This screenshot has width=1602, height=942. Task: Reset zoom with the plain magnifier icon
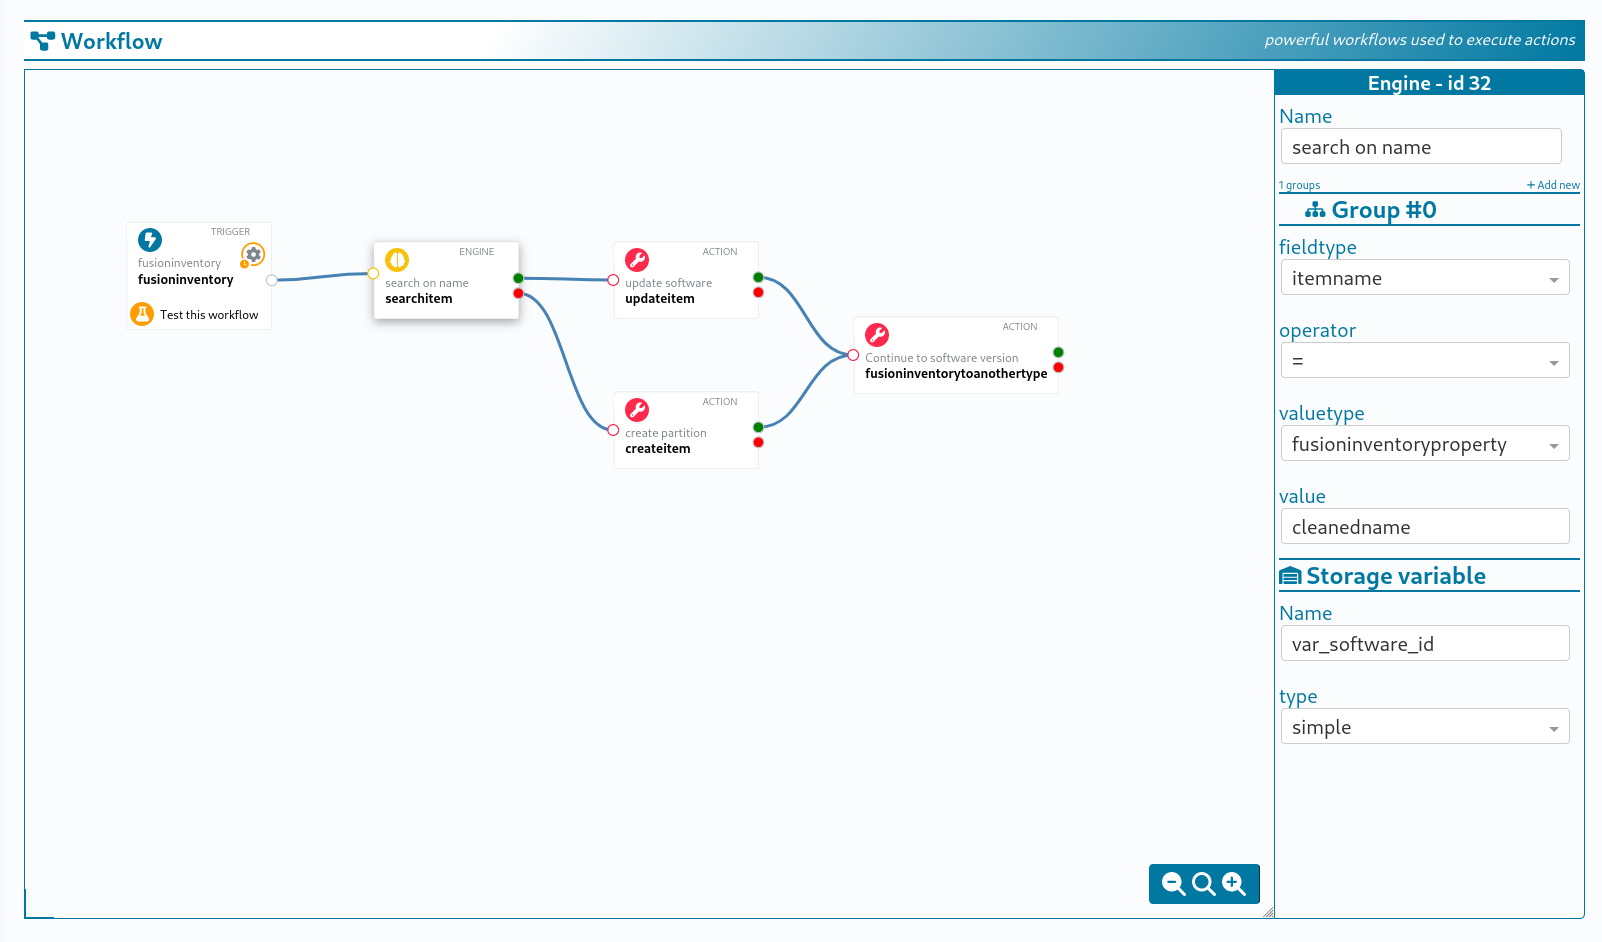(1204, 884)
